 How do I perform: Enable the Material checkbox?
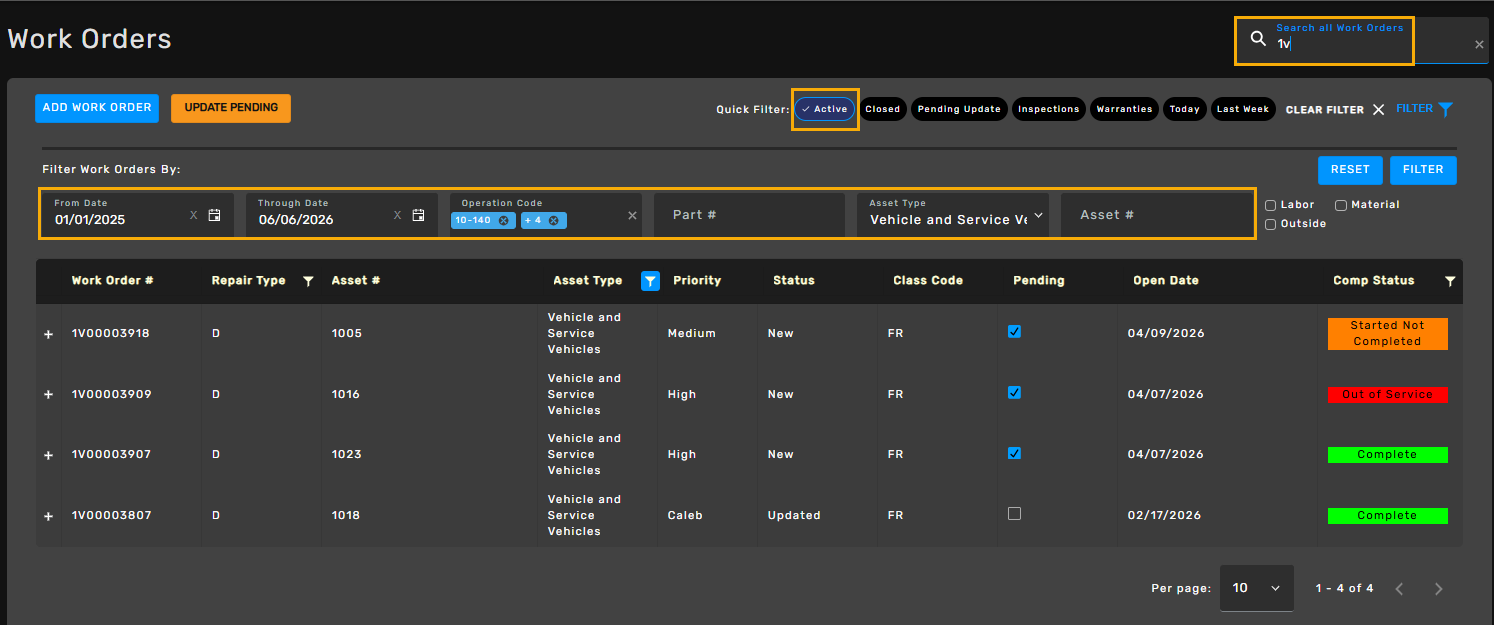point(1341,205)
